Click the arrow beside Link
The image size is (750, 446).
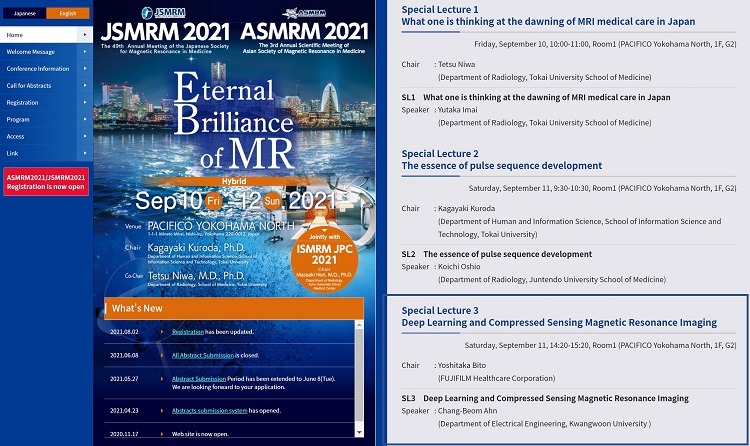[85, 153]
